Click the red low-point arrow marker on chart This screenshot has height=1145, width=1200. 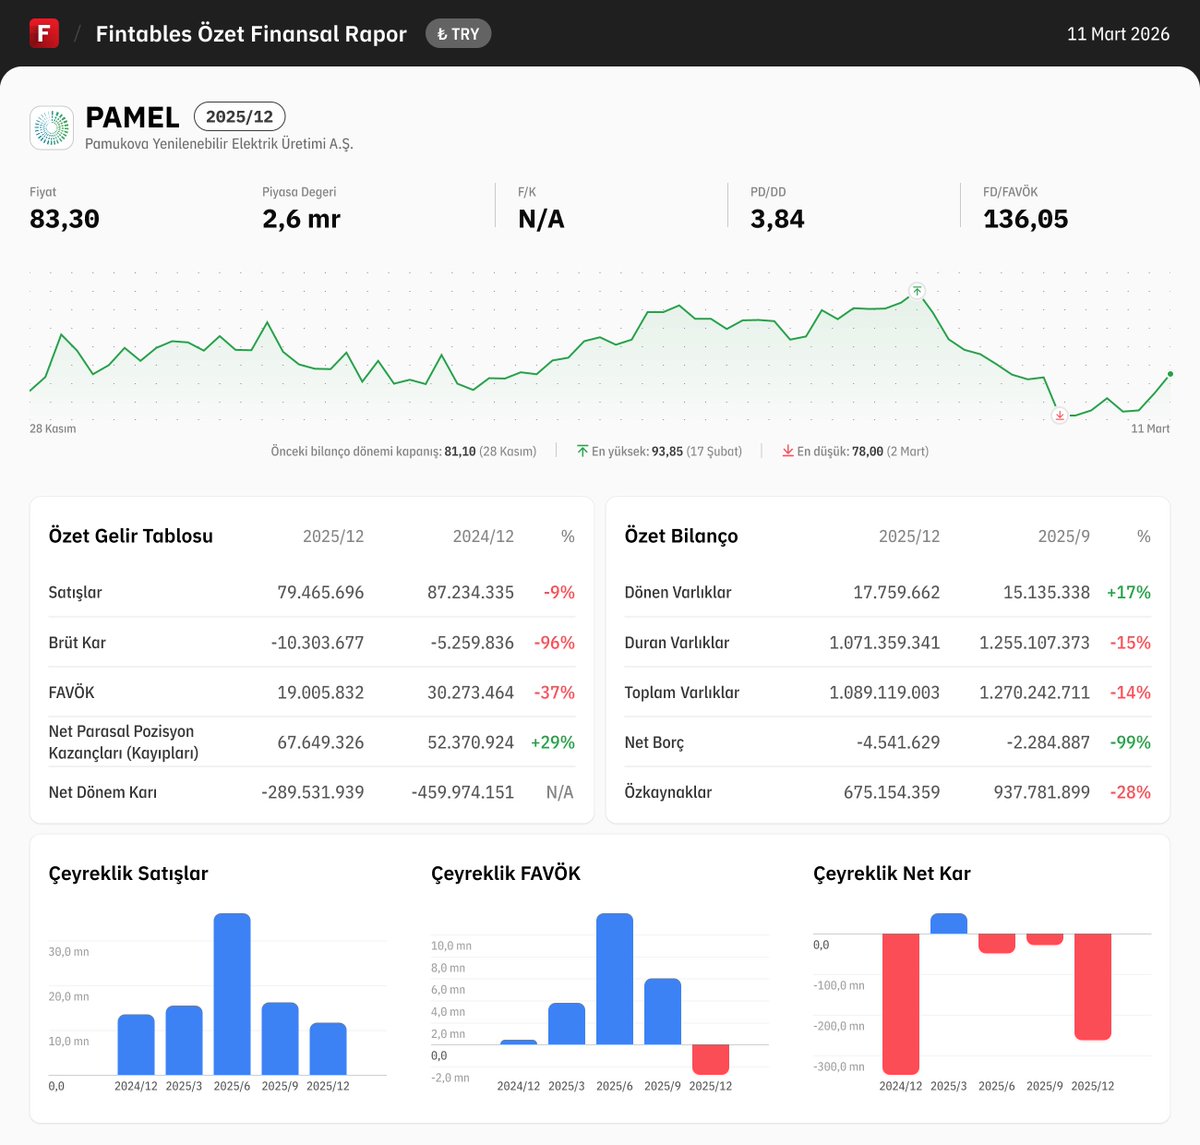[x=1059, y=415]
